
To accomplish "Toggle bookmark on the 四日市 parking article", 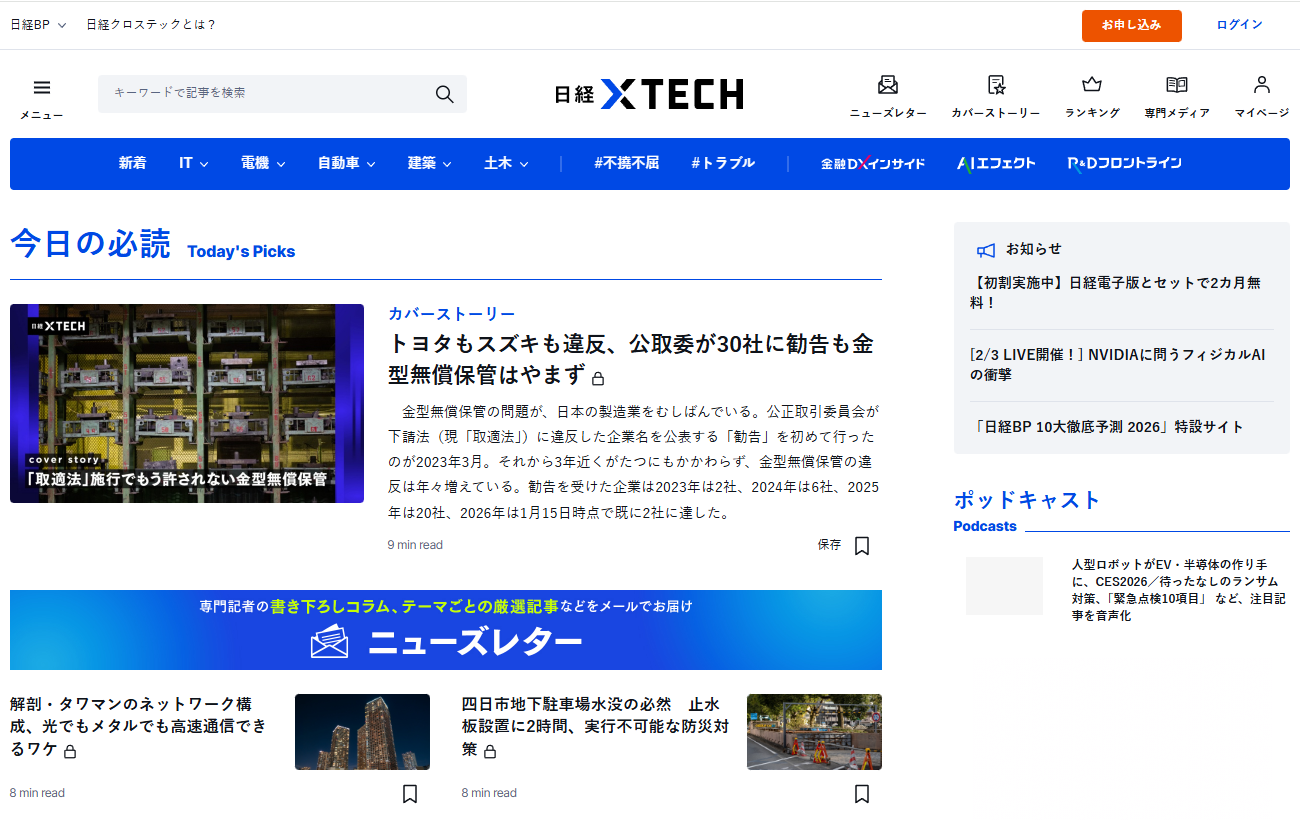I will click(862, 794).
